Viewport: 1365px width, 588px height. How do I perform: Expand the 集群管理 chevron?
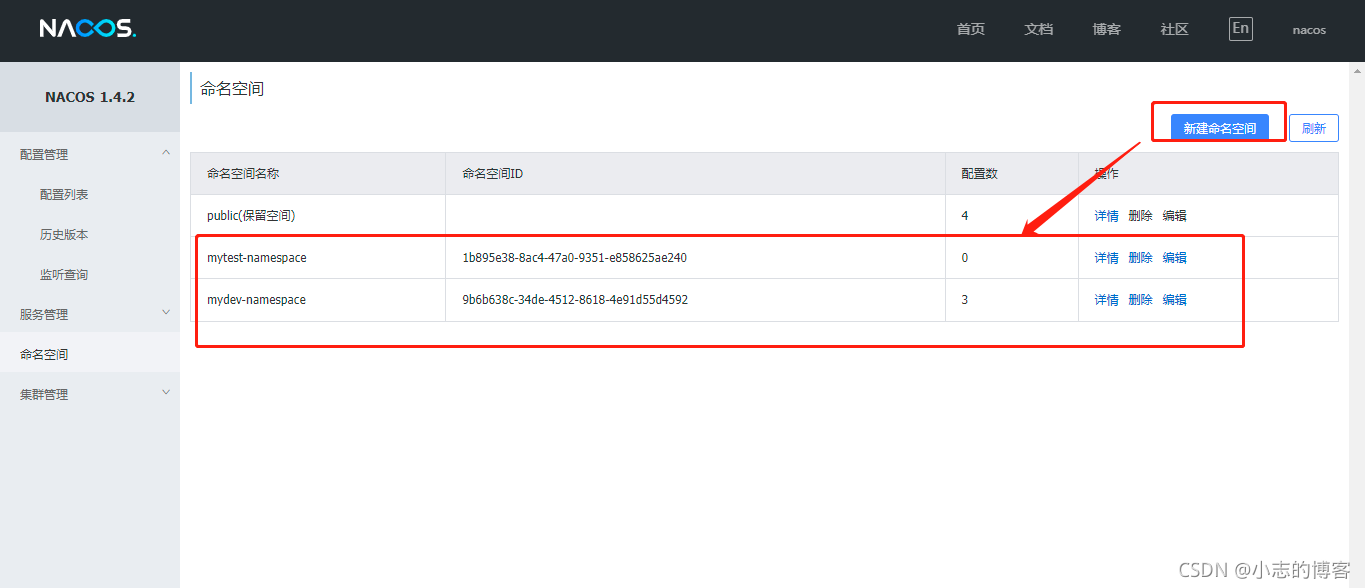[166, 392]
